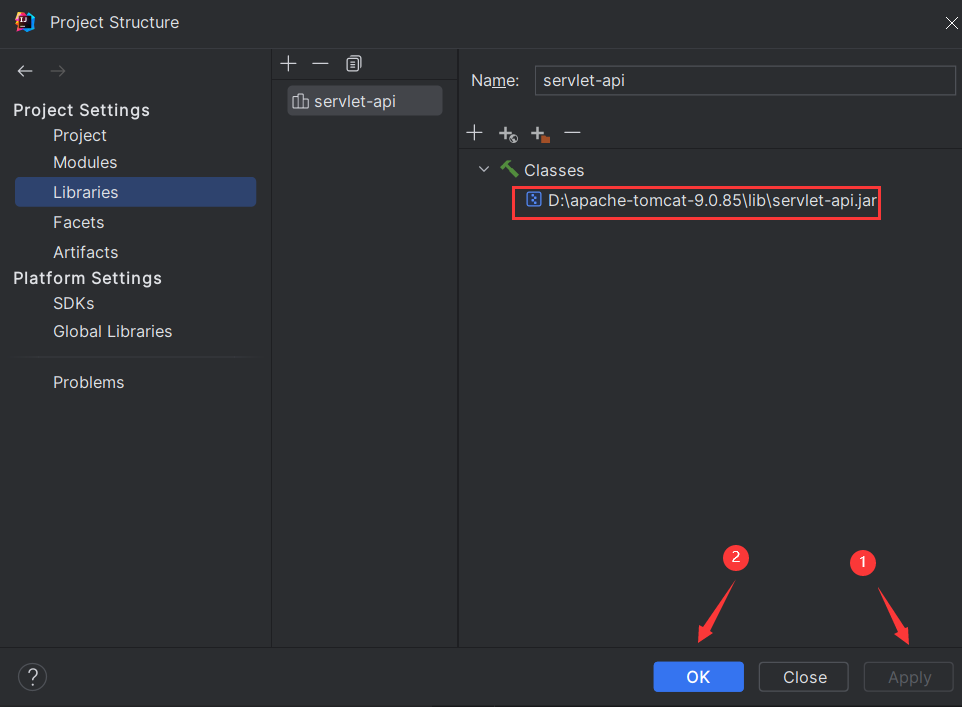The width and height of the screenshot is (962, 707).
Task: Remove the selected library from list
Action: (x=320, y=63)
